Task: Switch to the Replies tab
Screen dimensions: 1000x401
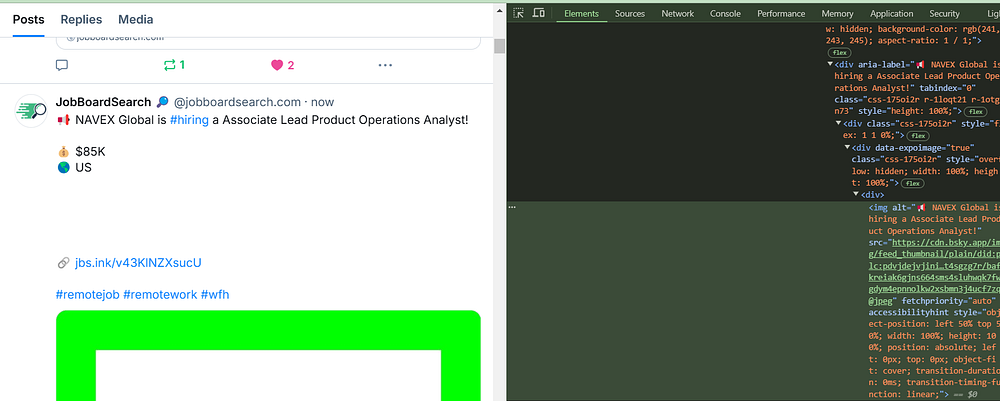Action: (x=82, y=19)
